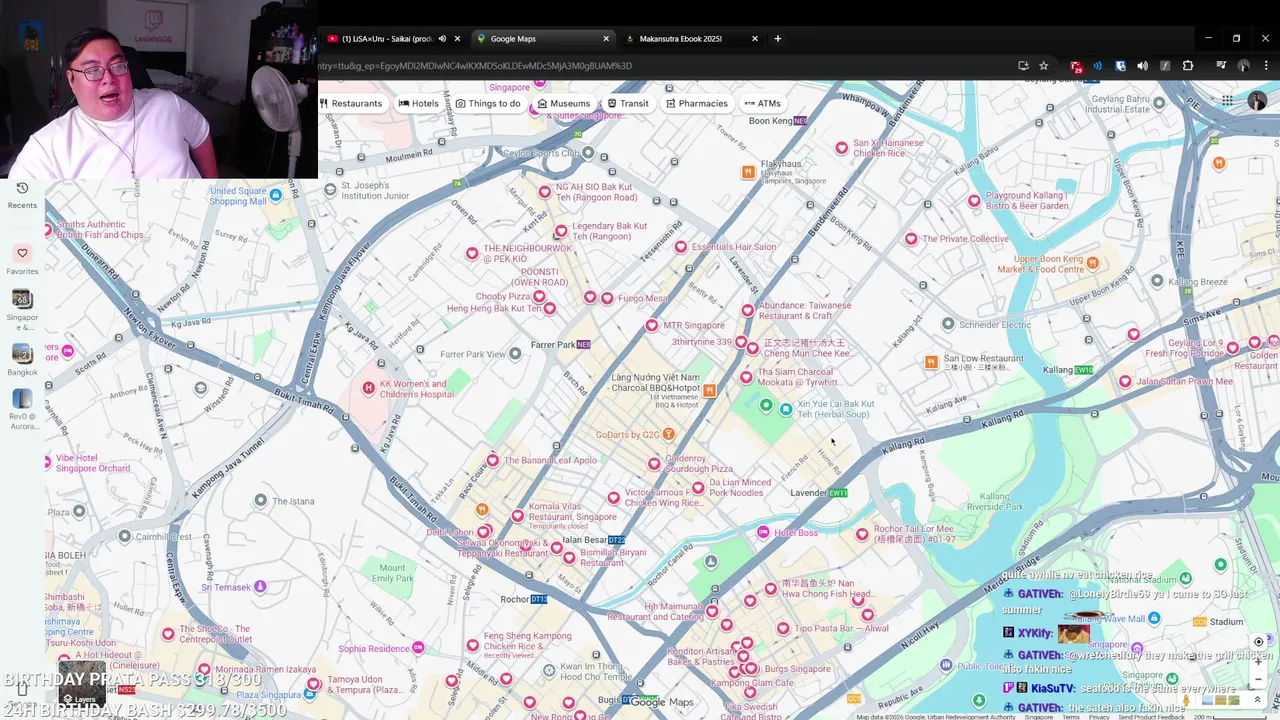Open the red extension with 29 badge

tap(1076, 66)
